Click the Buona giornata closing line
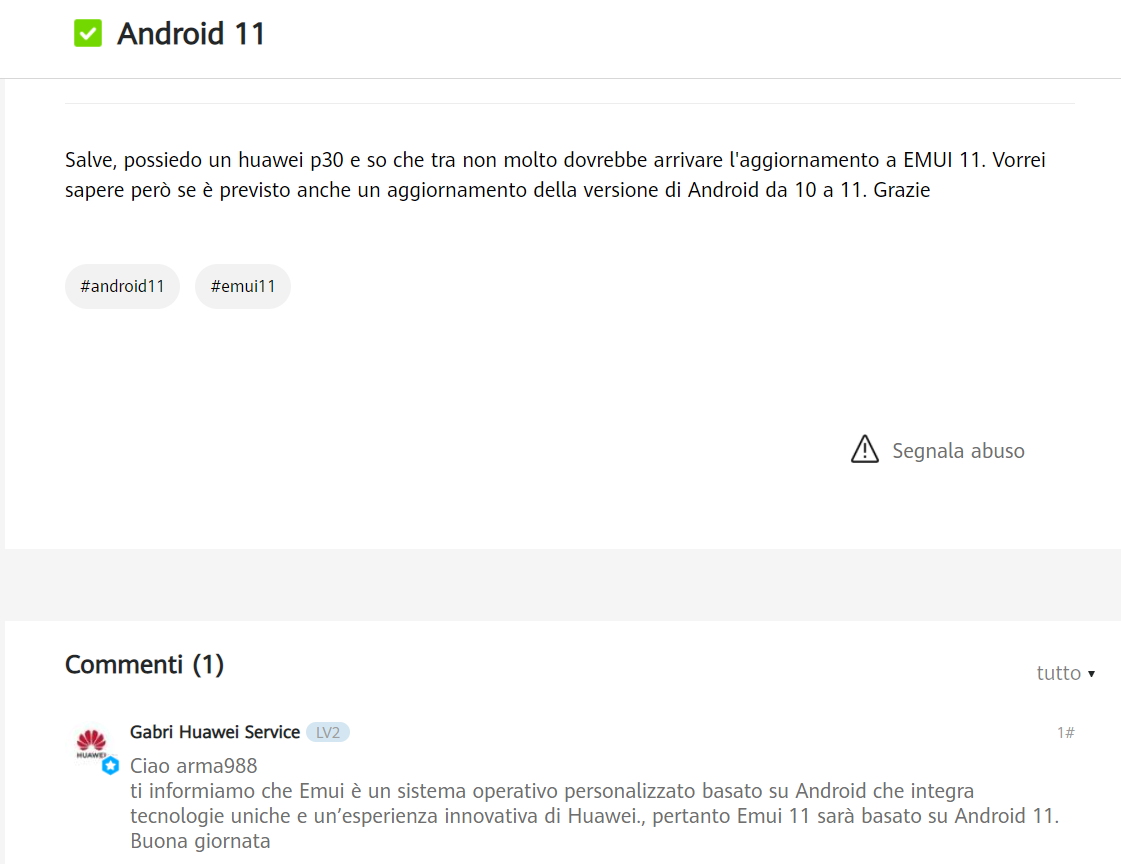1121x864 pixels. point(200,841)
